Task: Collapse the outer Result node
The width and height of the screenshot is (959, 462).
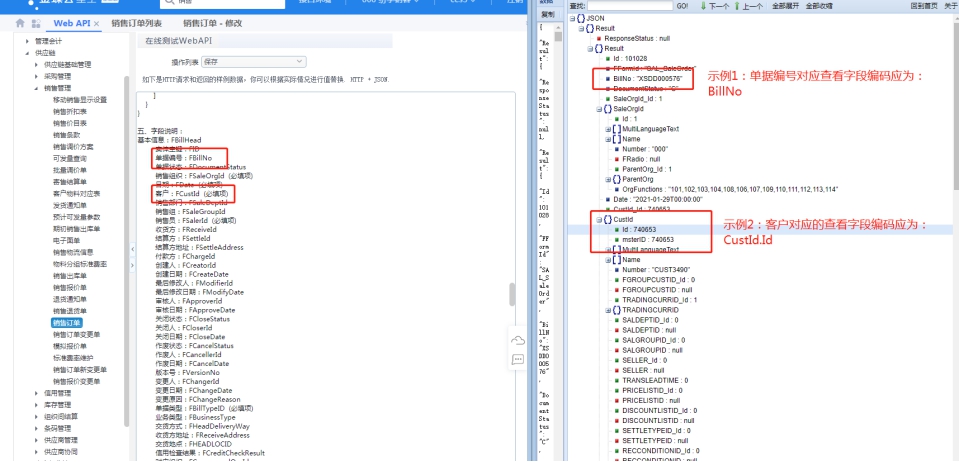Action: tap(581, 28)
